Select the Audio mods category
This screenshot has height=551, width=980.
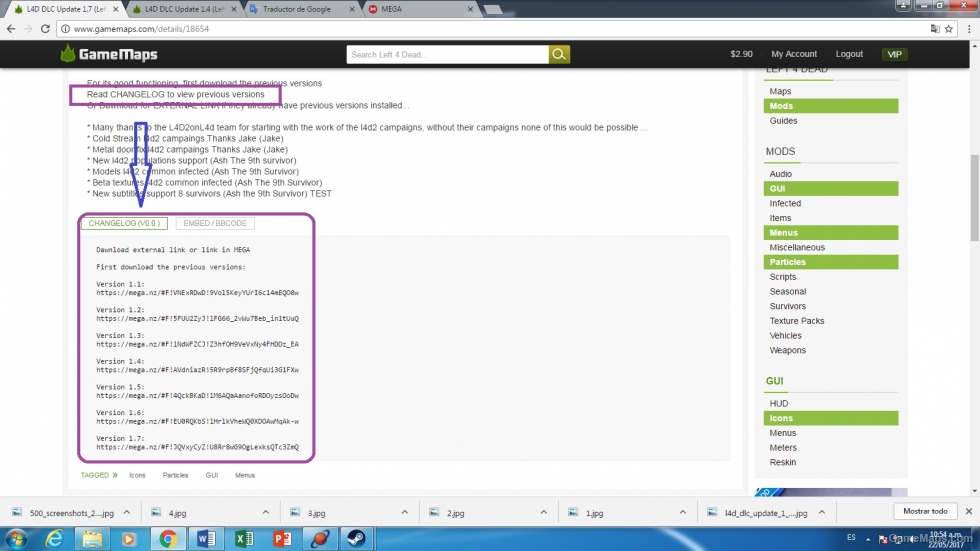pos(781,174)
